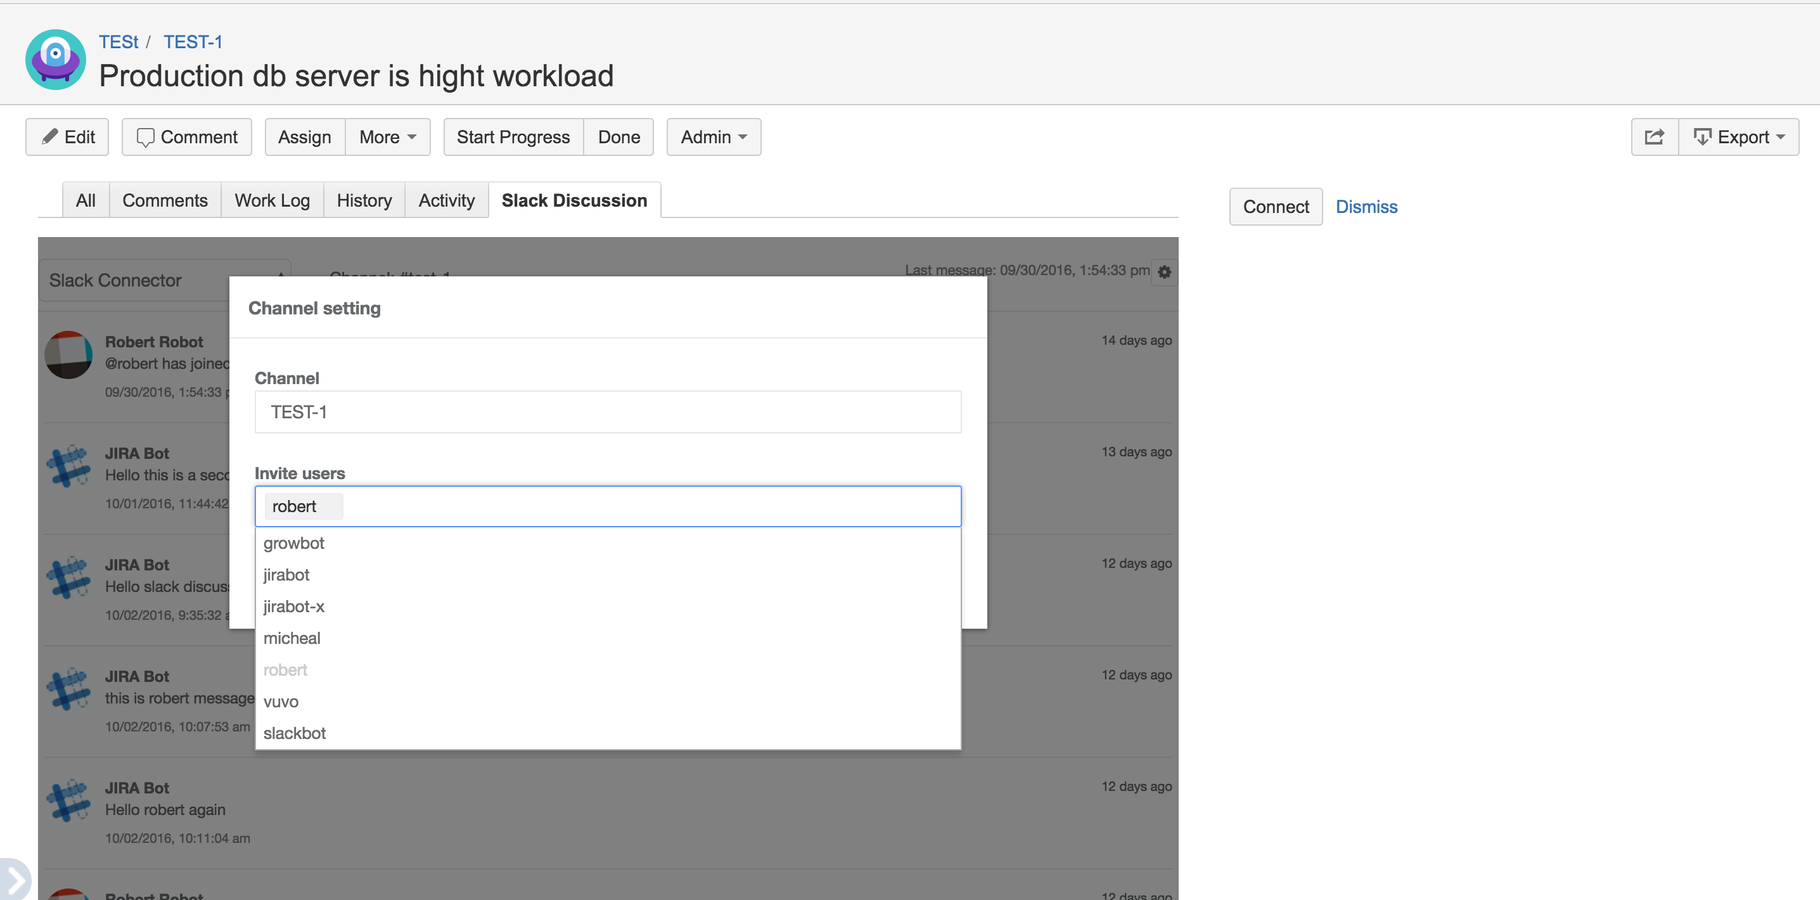The image size is (1820, 900).
Task: Mark issue as Done
Action: coord(619,137)
